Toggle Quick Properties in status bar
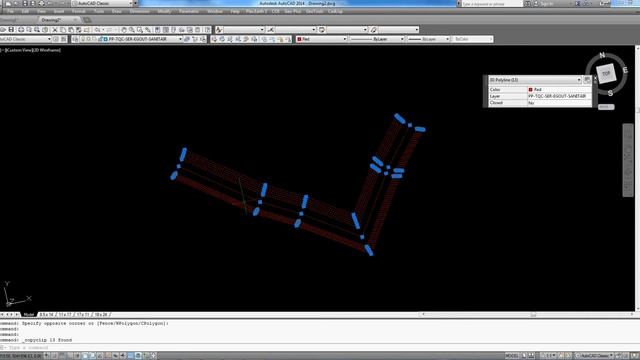This screenshot has width=640, height=360. point(138,356)
